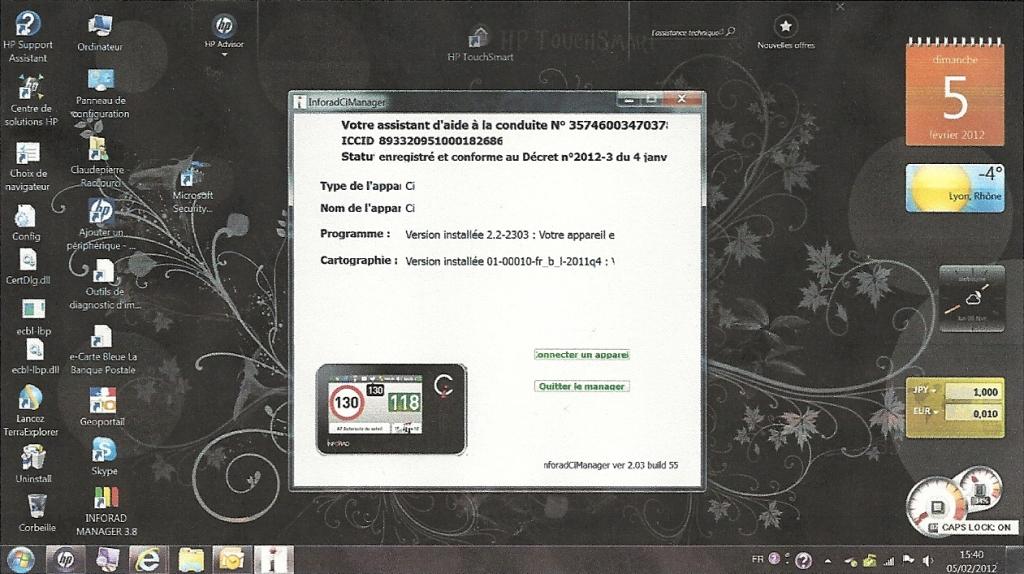This screenshot has width=1024, height=574.
Task: Click the FR language indicator
Action: coord(758,560)
